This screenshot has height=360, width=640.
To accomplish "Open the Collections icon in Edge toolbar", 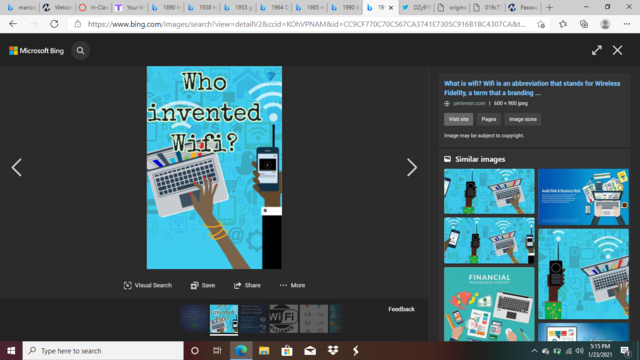I will pos(584,24).
